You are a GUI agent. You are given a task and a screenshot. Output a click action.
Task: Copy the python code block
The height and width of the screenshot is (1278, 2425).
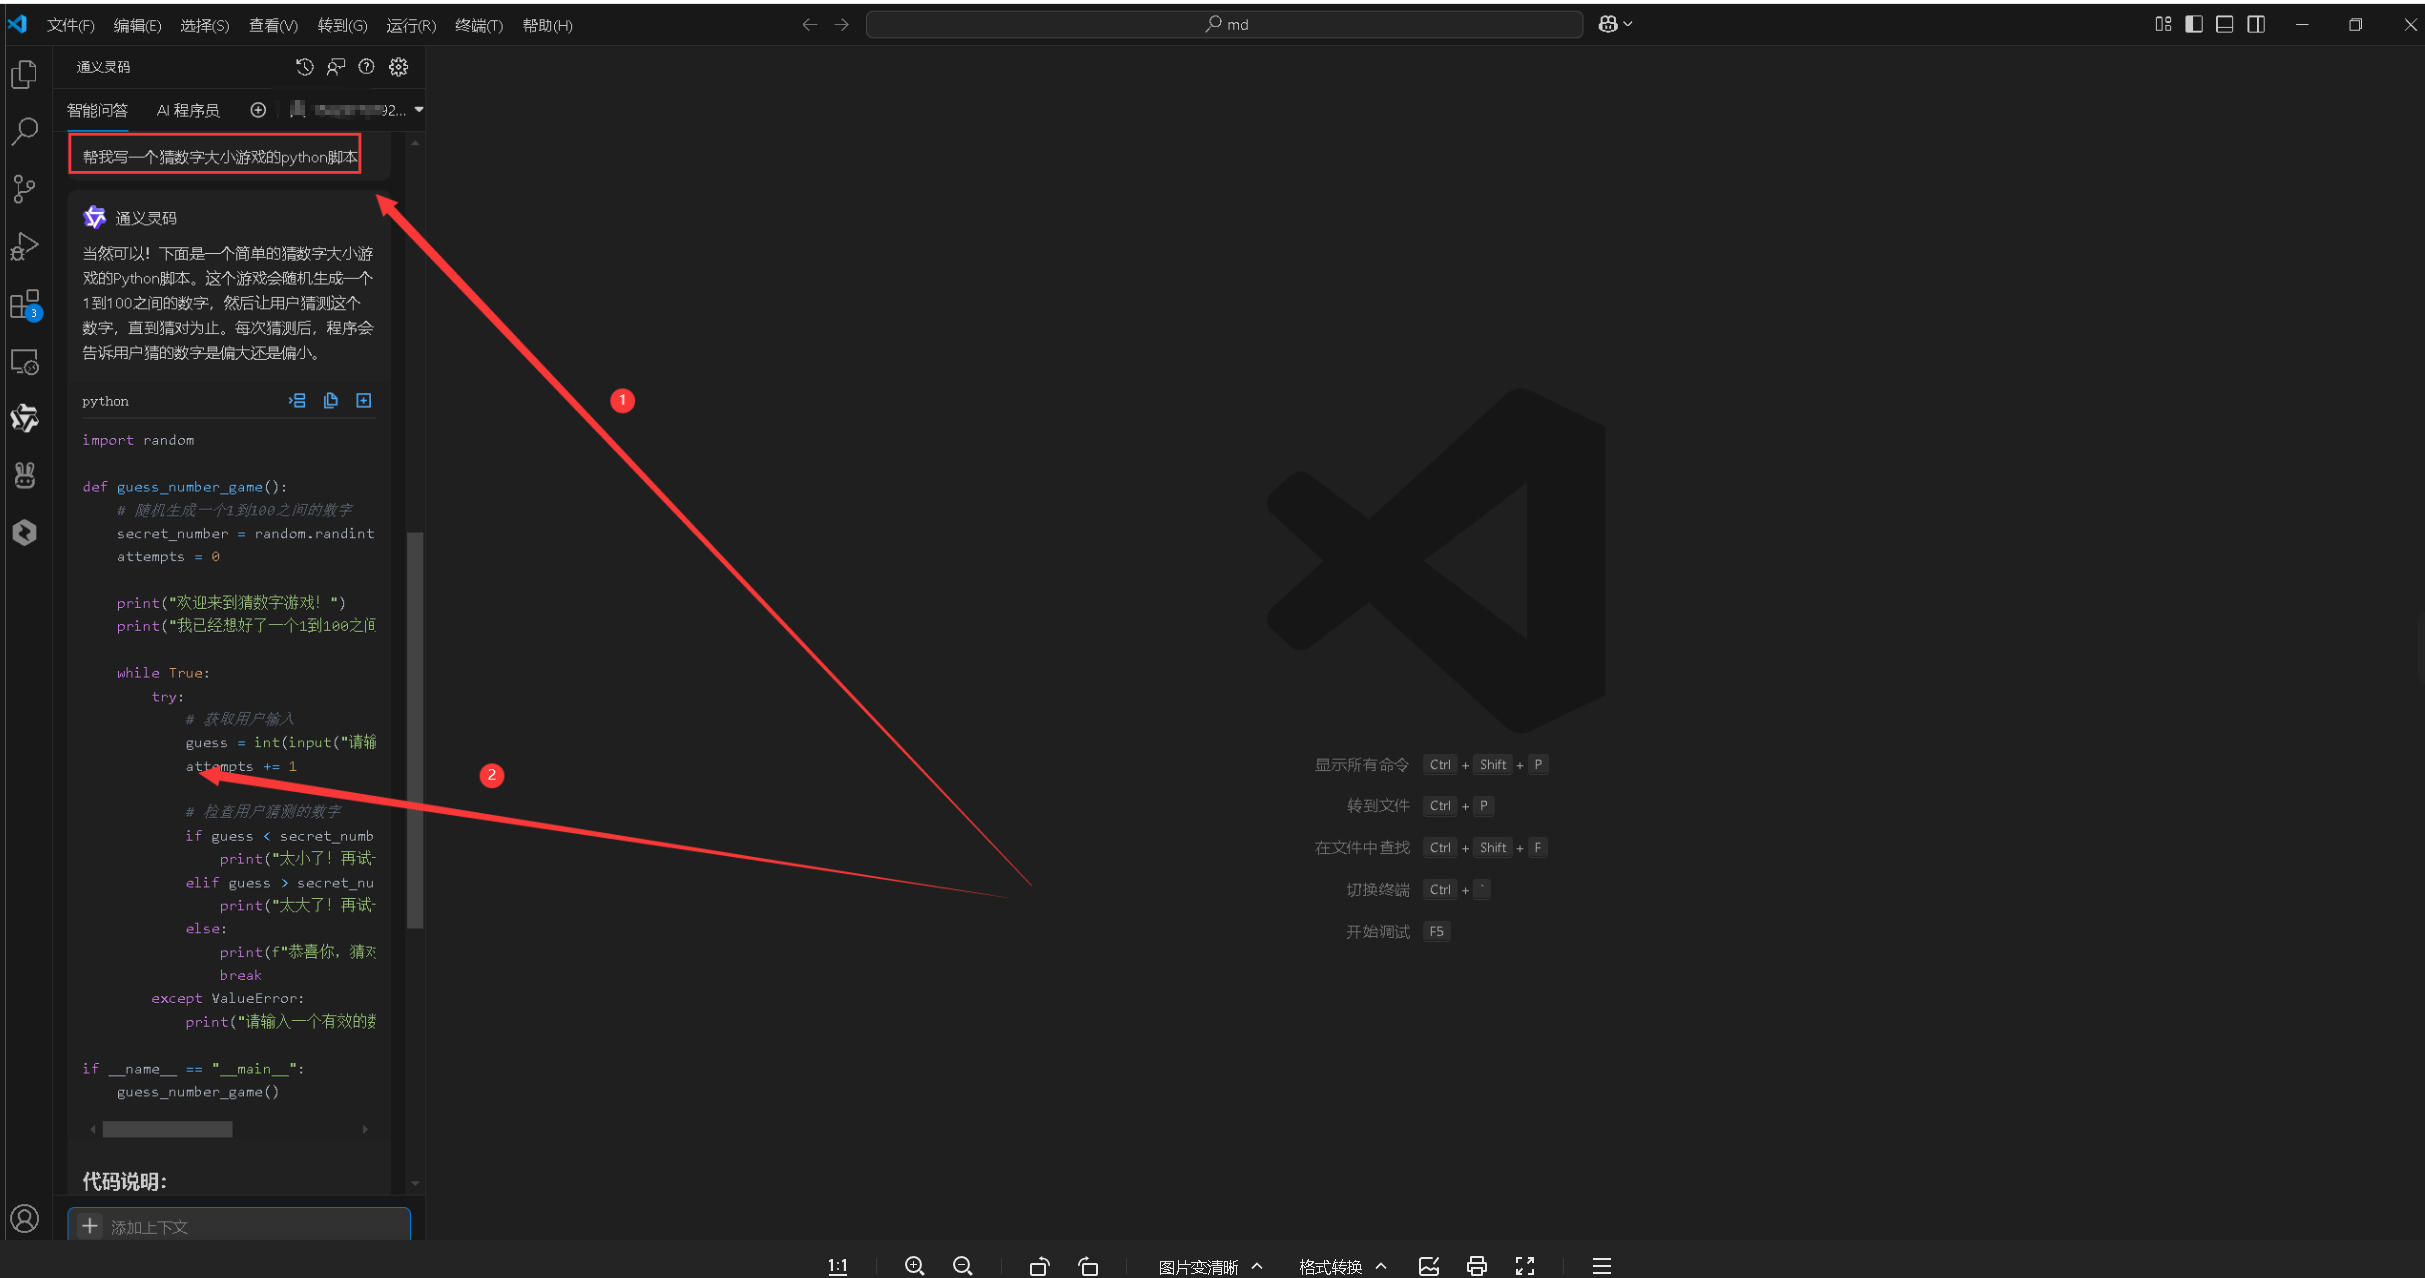[x=331, y=401]
